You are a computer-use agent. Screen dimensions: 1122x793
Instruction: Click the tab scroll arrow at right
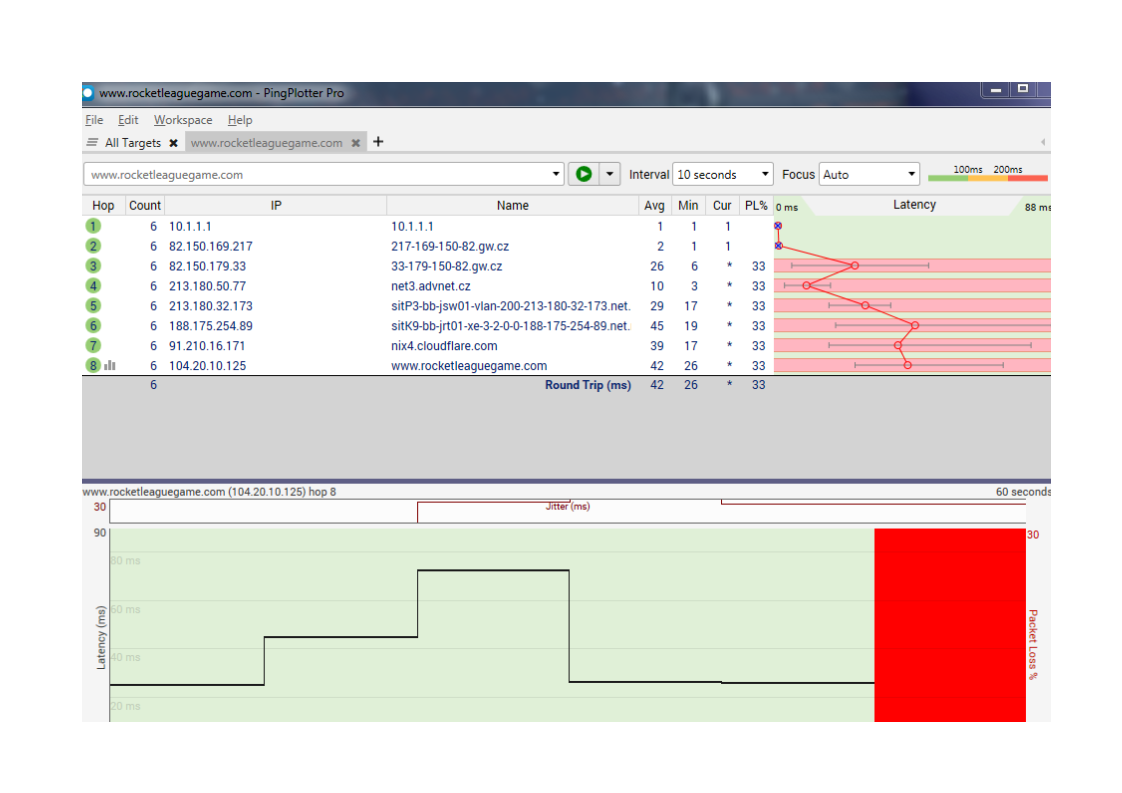pyautogui.click(x=1043, y=142)
